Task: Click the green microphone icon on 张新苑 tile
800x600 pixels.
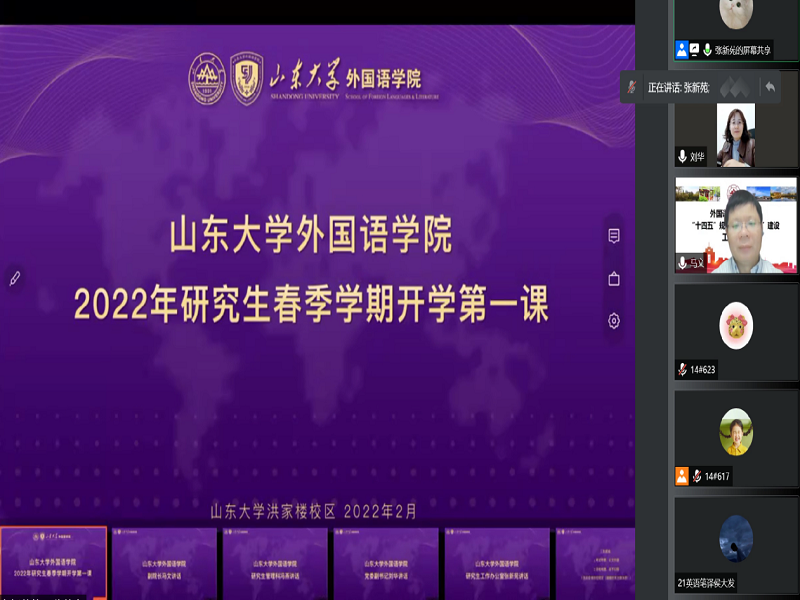Action: click(707, 49)
